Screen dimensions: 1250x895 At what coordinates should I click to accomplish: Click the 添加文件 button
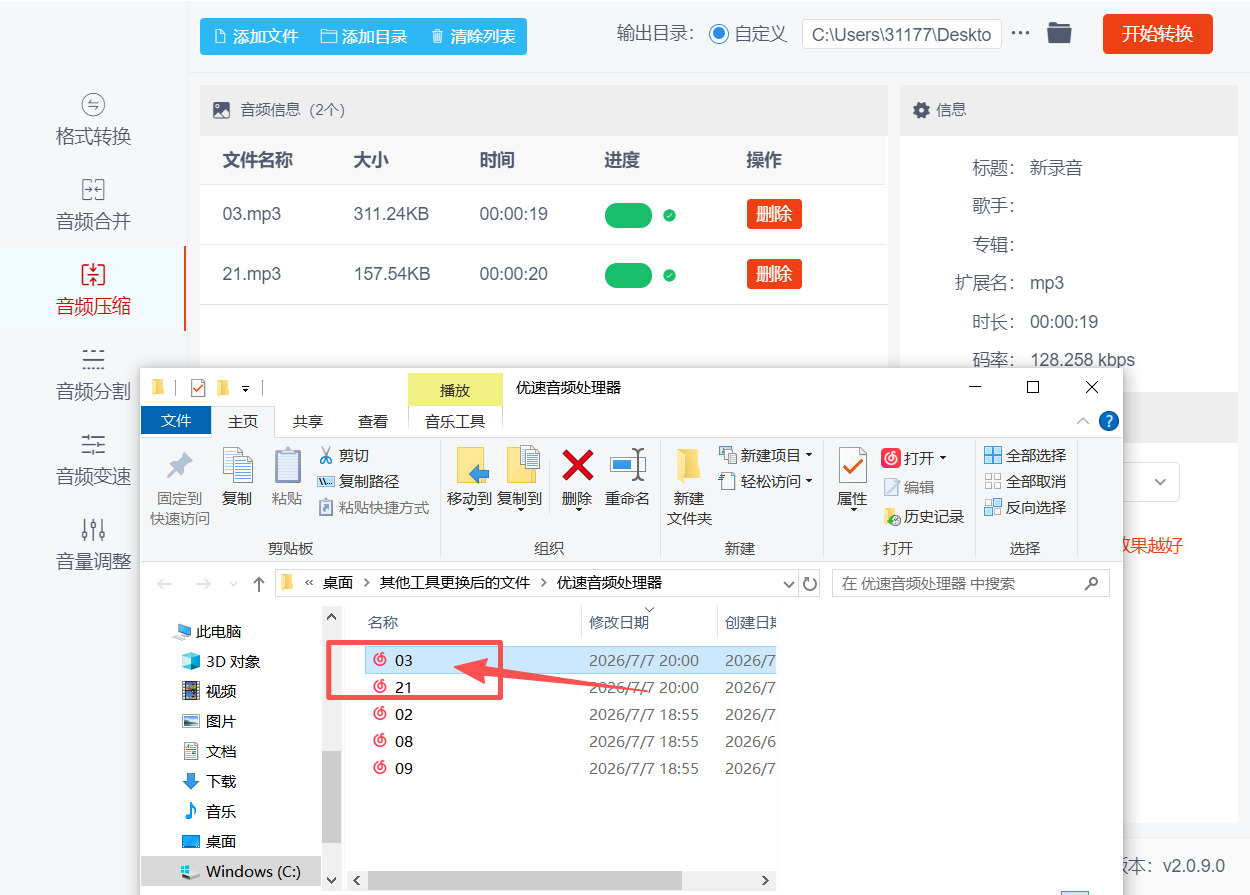[256, 36]
